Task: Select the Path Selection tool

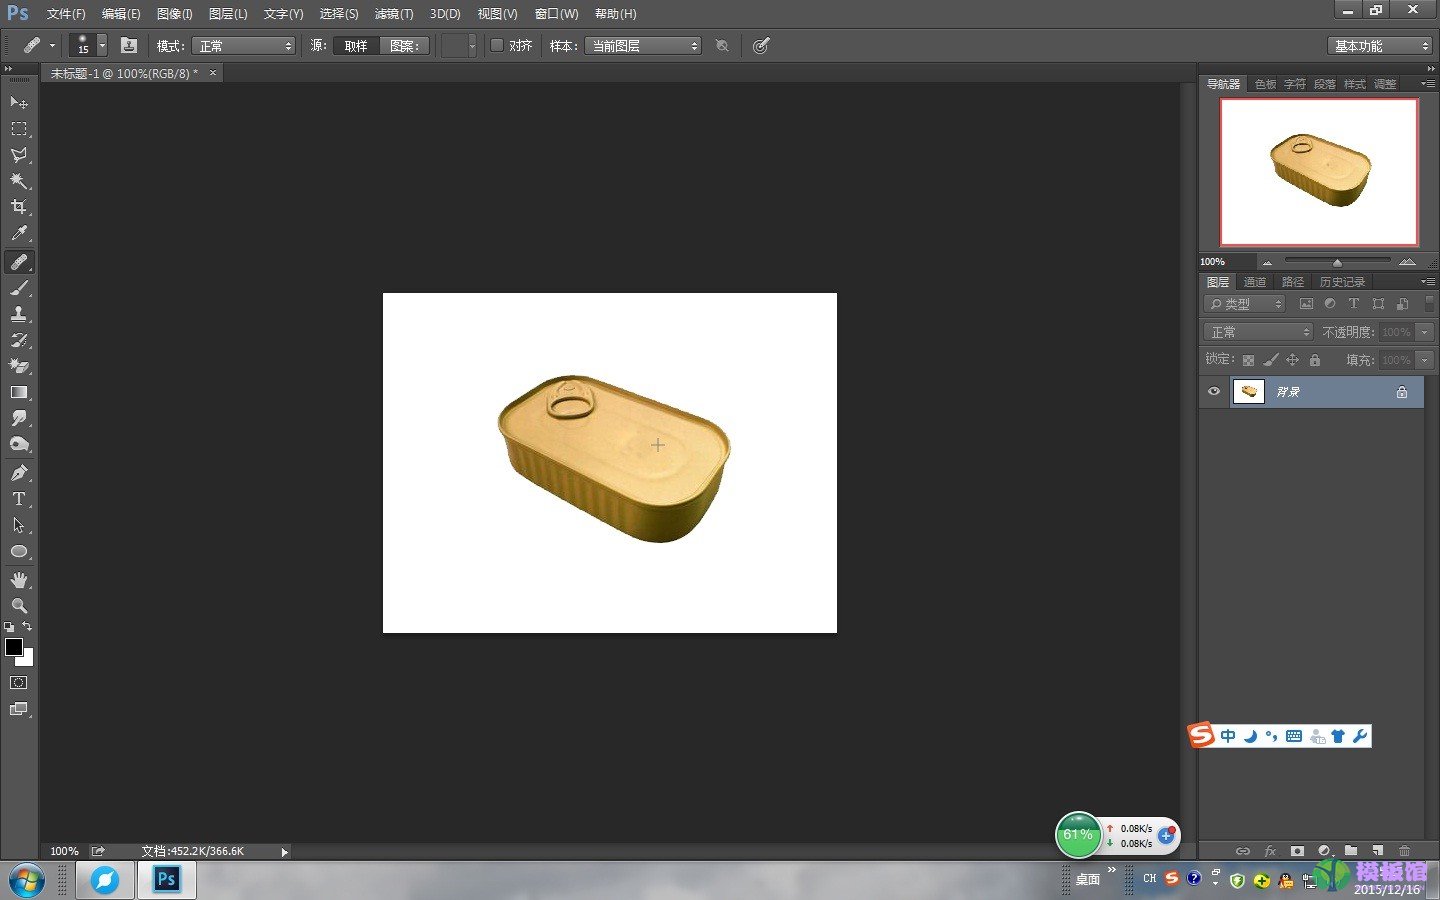Action: pyautogui.click(x=19, y=525)
